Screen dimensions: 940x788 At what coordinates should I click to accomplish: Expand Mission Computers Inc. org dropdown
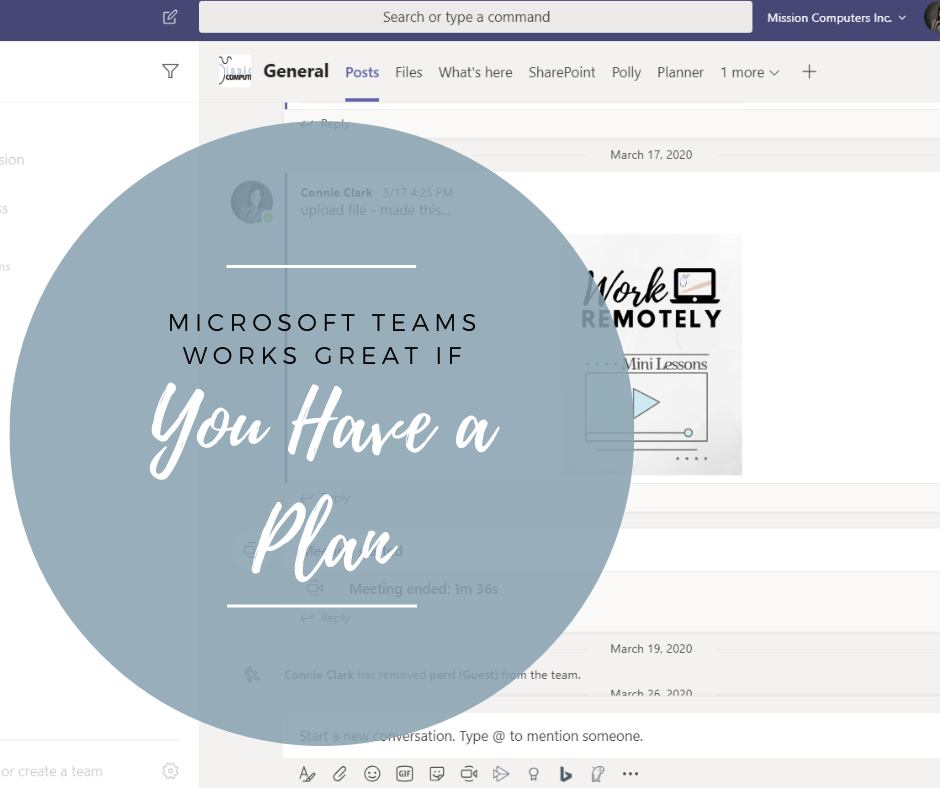[836, 18]
